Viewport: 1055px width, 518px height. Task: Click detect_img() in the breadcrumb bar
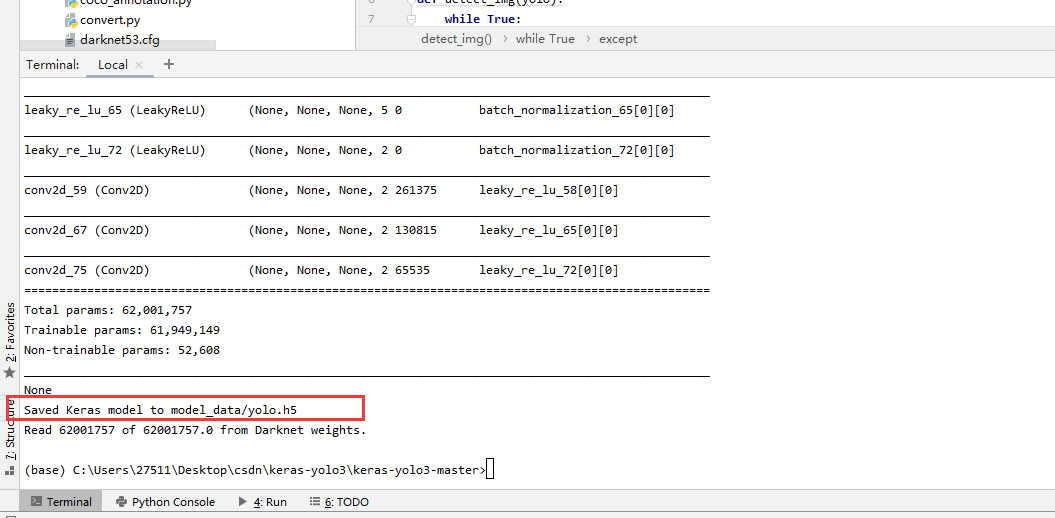[456, 39]
